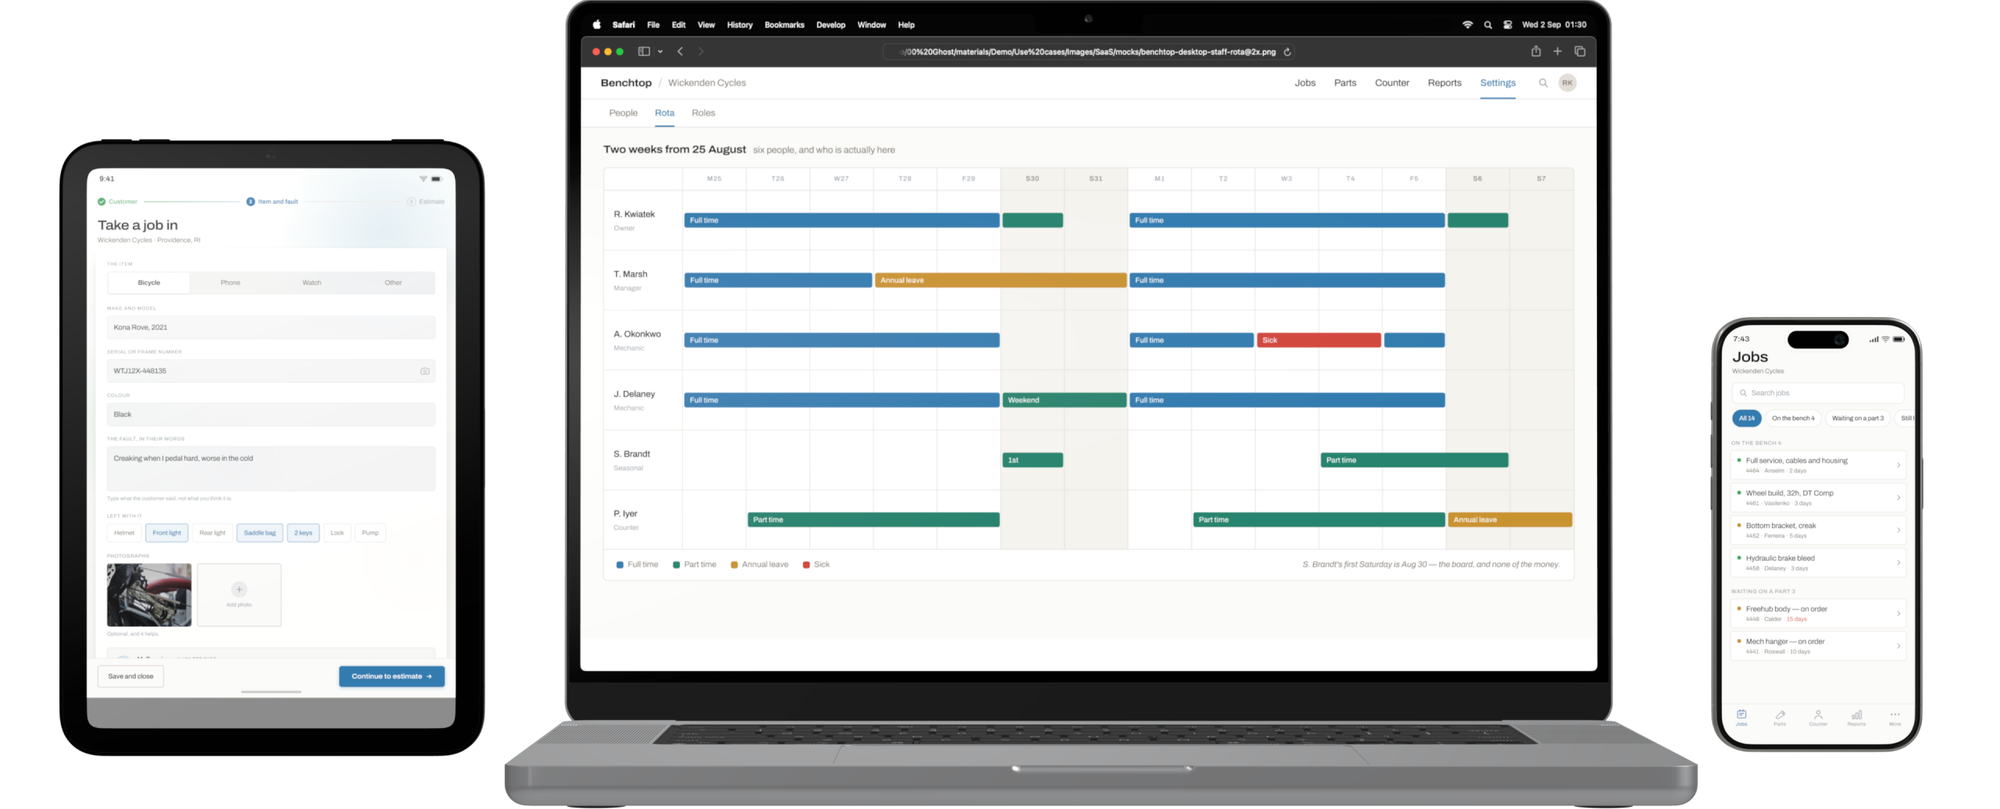Image resolution: width=2000 pixels, height=809 pixels.
Task: Tap the camera icon in serial number field
Action: [x=425, y=371]
